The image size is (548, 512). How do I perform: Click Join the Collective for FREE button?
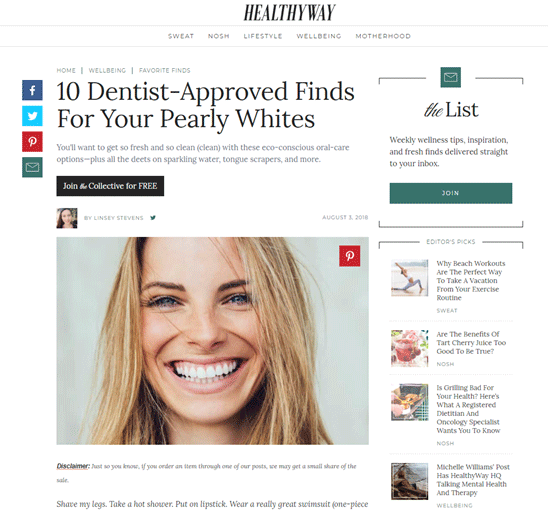110,186
